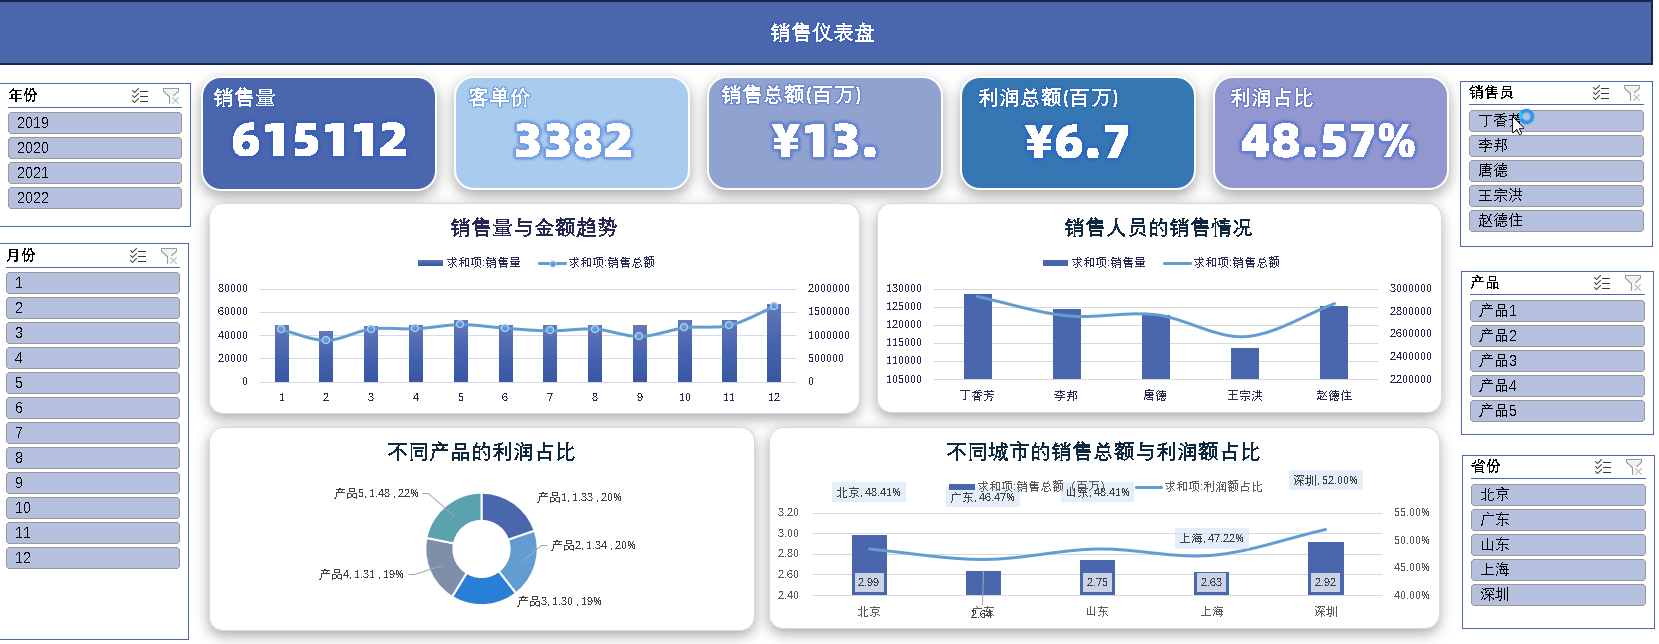Image resolution: width=1659 pixels, height=644 pixels.
Task: Click the 销售人员的销售情况 chart title
Action: pos(1158,228)
